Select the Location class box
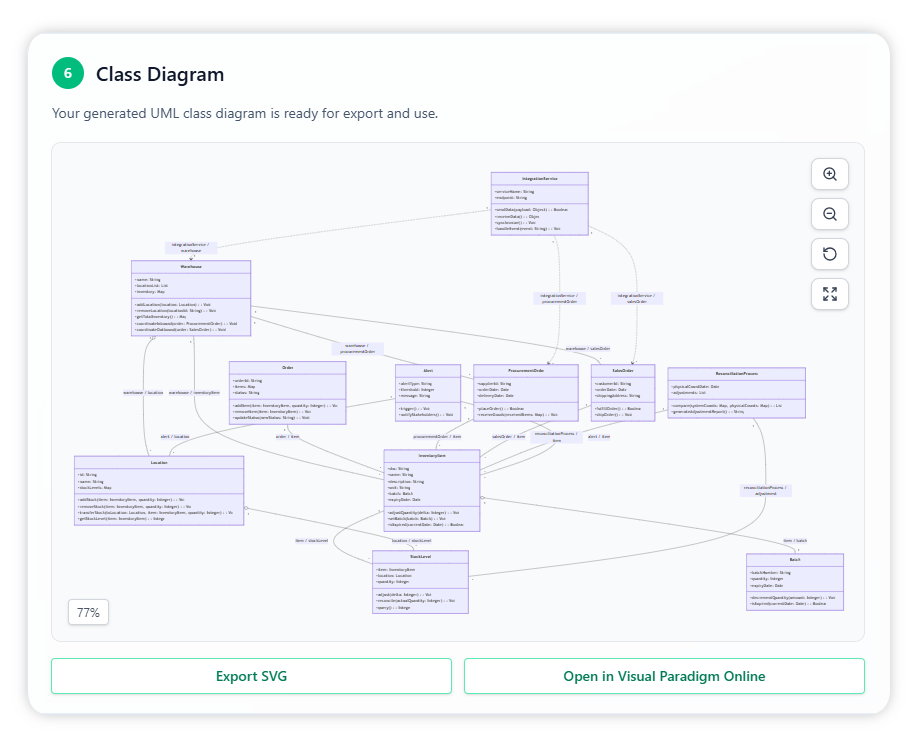Screen dimensions: 920x742 [159, 490]
